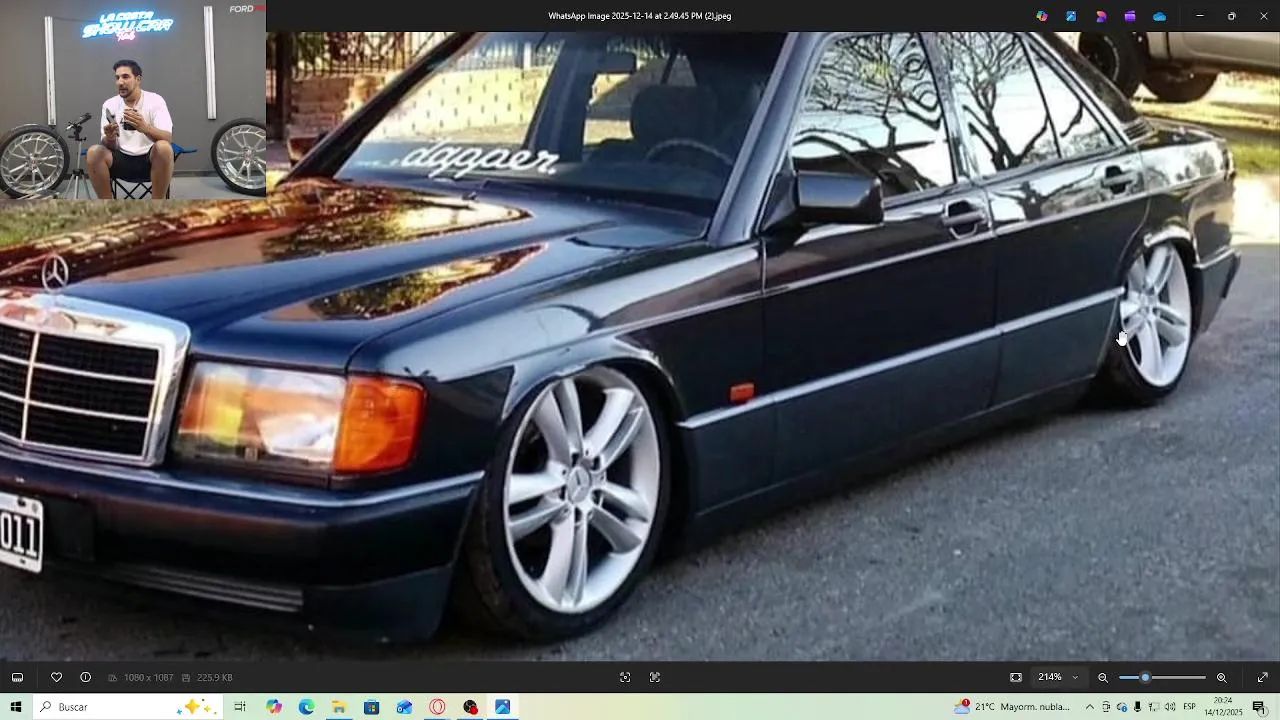
Task: Open Microsoft Edge from the taskbar
Action: click(x=306, y=707)
